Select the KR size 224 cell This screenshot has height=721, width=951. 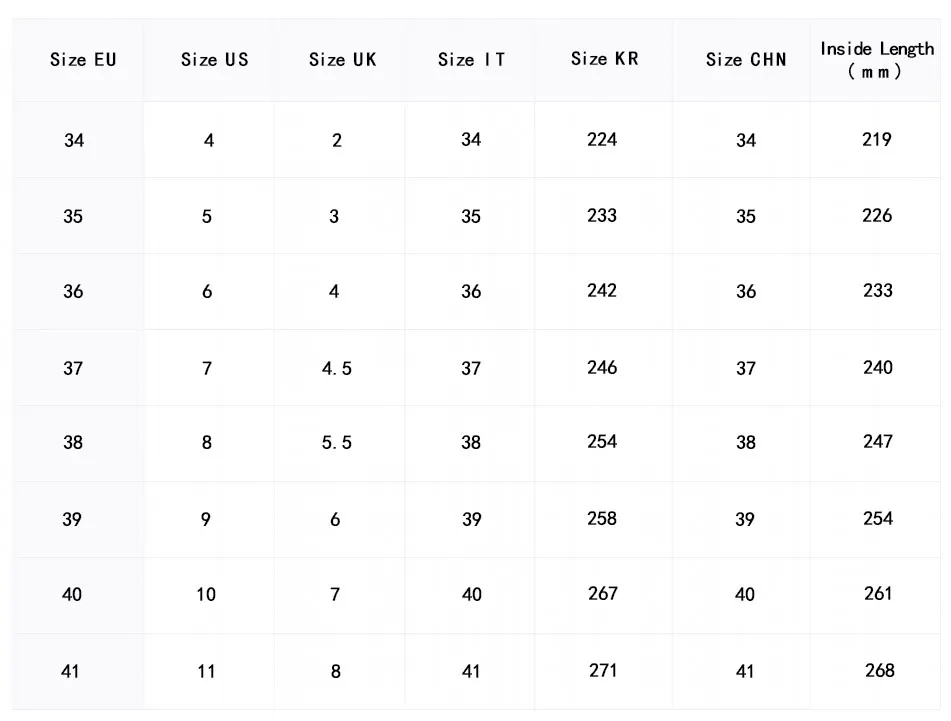click(x=602, y=140)
